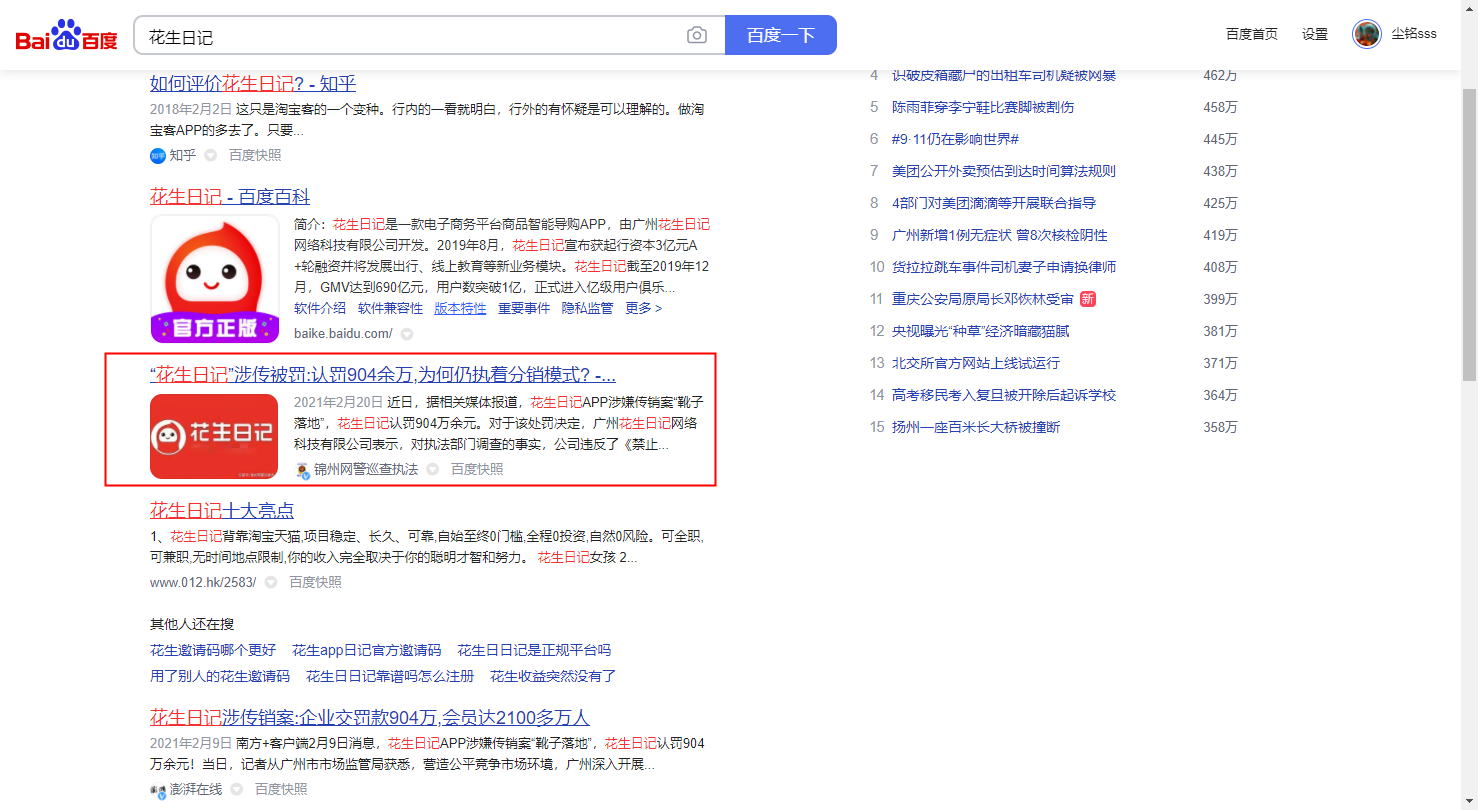Open hot search 重庆公安局原局长邓恢林受审

click(x=983, y=299)
